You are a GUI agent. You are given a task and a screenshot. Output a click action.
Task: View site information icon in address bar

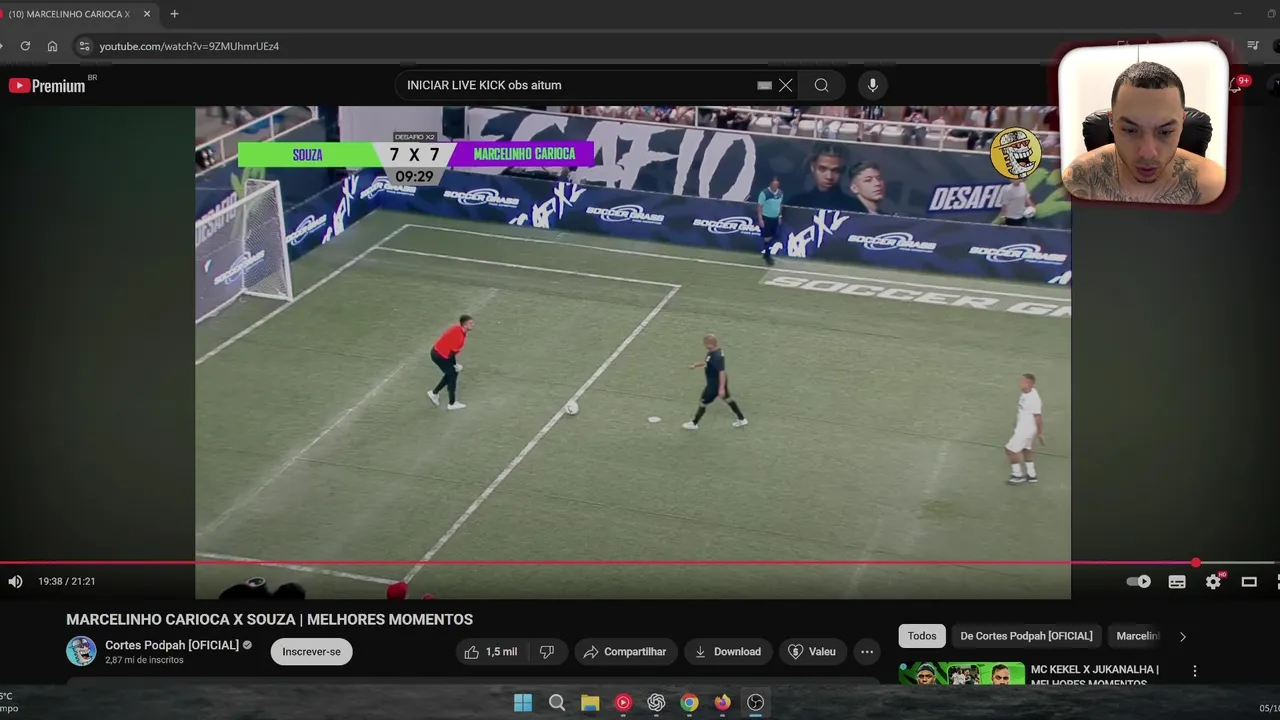(84, 46)
